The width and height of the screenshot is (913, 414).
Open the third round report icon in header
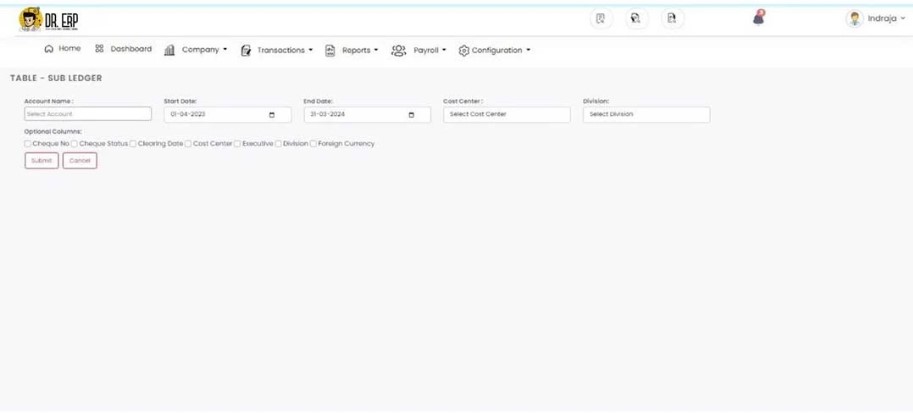pyautogui.click(x=672, y=19)
